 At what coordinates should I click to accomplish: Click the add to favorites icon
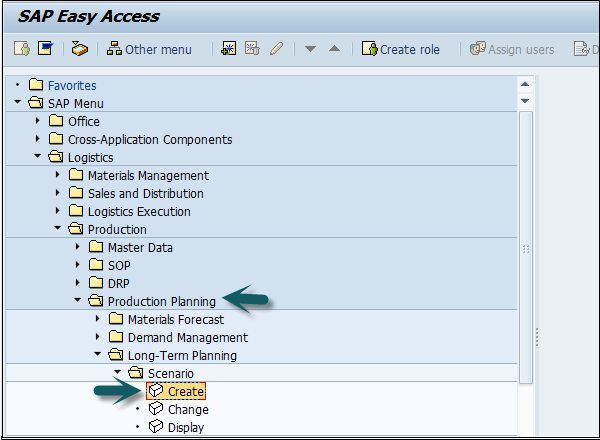click(229, 48)
